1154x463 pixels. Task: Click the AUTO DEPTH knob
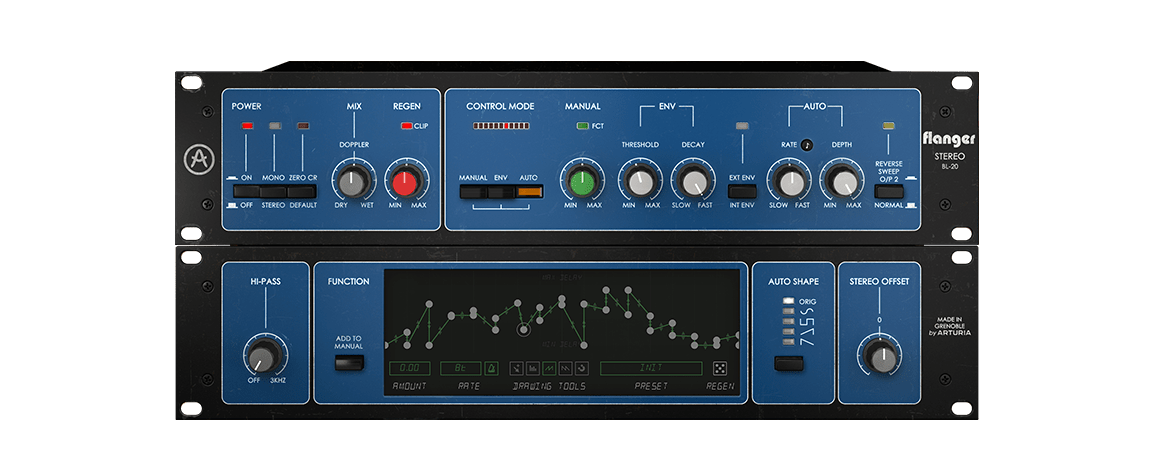pyautogui.click(x=843, y=182)
